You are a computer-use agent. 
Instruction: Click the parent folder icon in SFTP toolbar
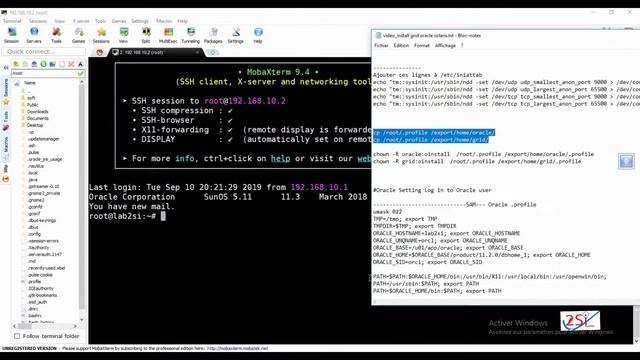16,64
